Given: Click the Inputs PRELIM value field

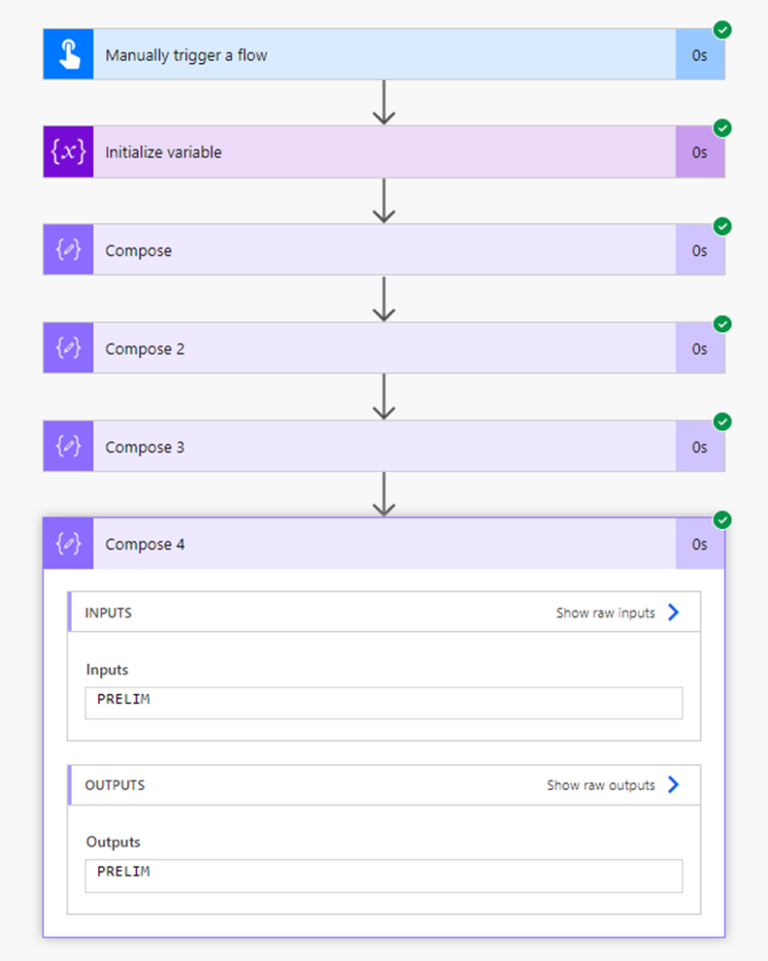Looking at the screenshot, I should point(384,702).
